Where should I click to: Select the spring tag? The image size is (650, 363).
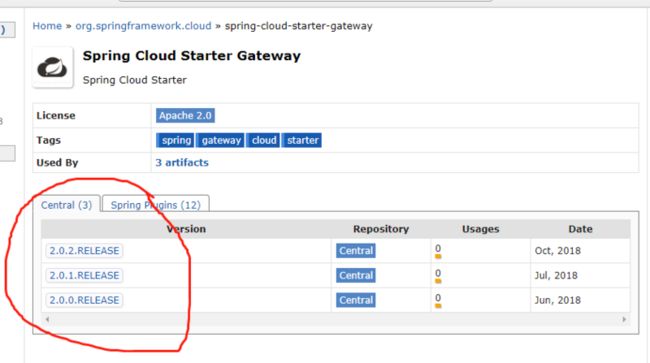coord(175,140)
